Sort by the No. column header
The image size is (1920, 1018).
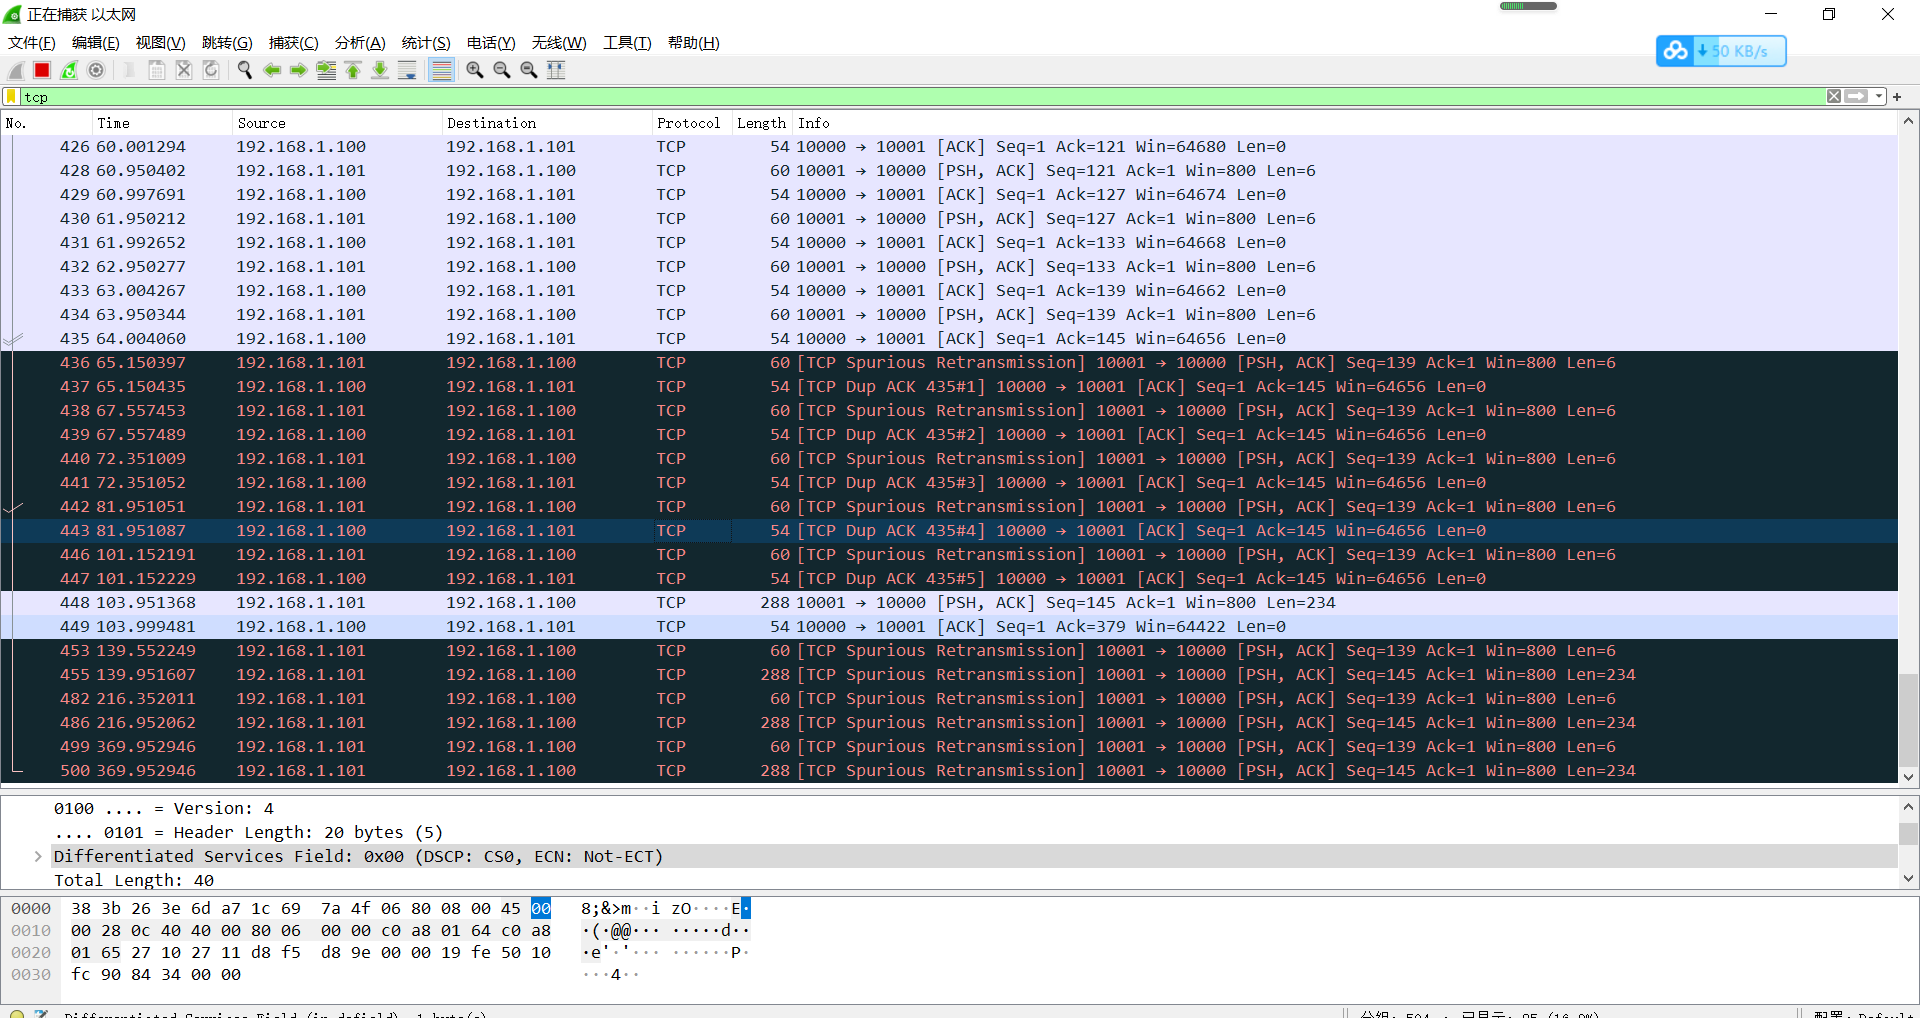pyautogui.click(x=46, y=123)
